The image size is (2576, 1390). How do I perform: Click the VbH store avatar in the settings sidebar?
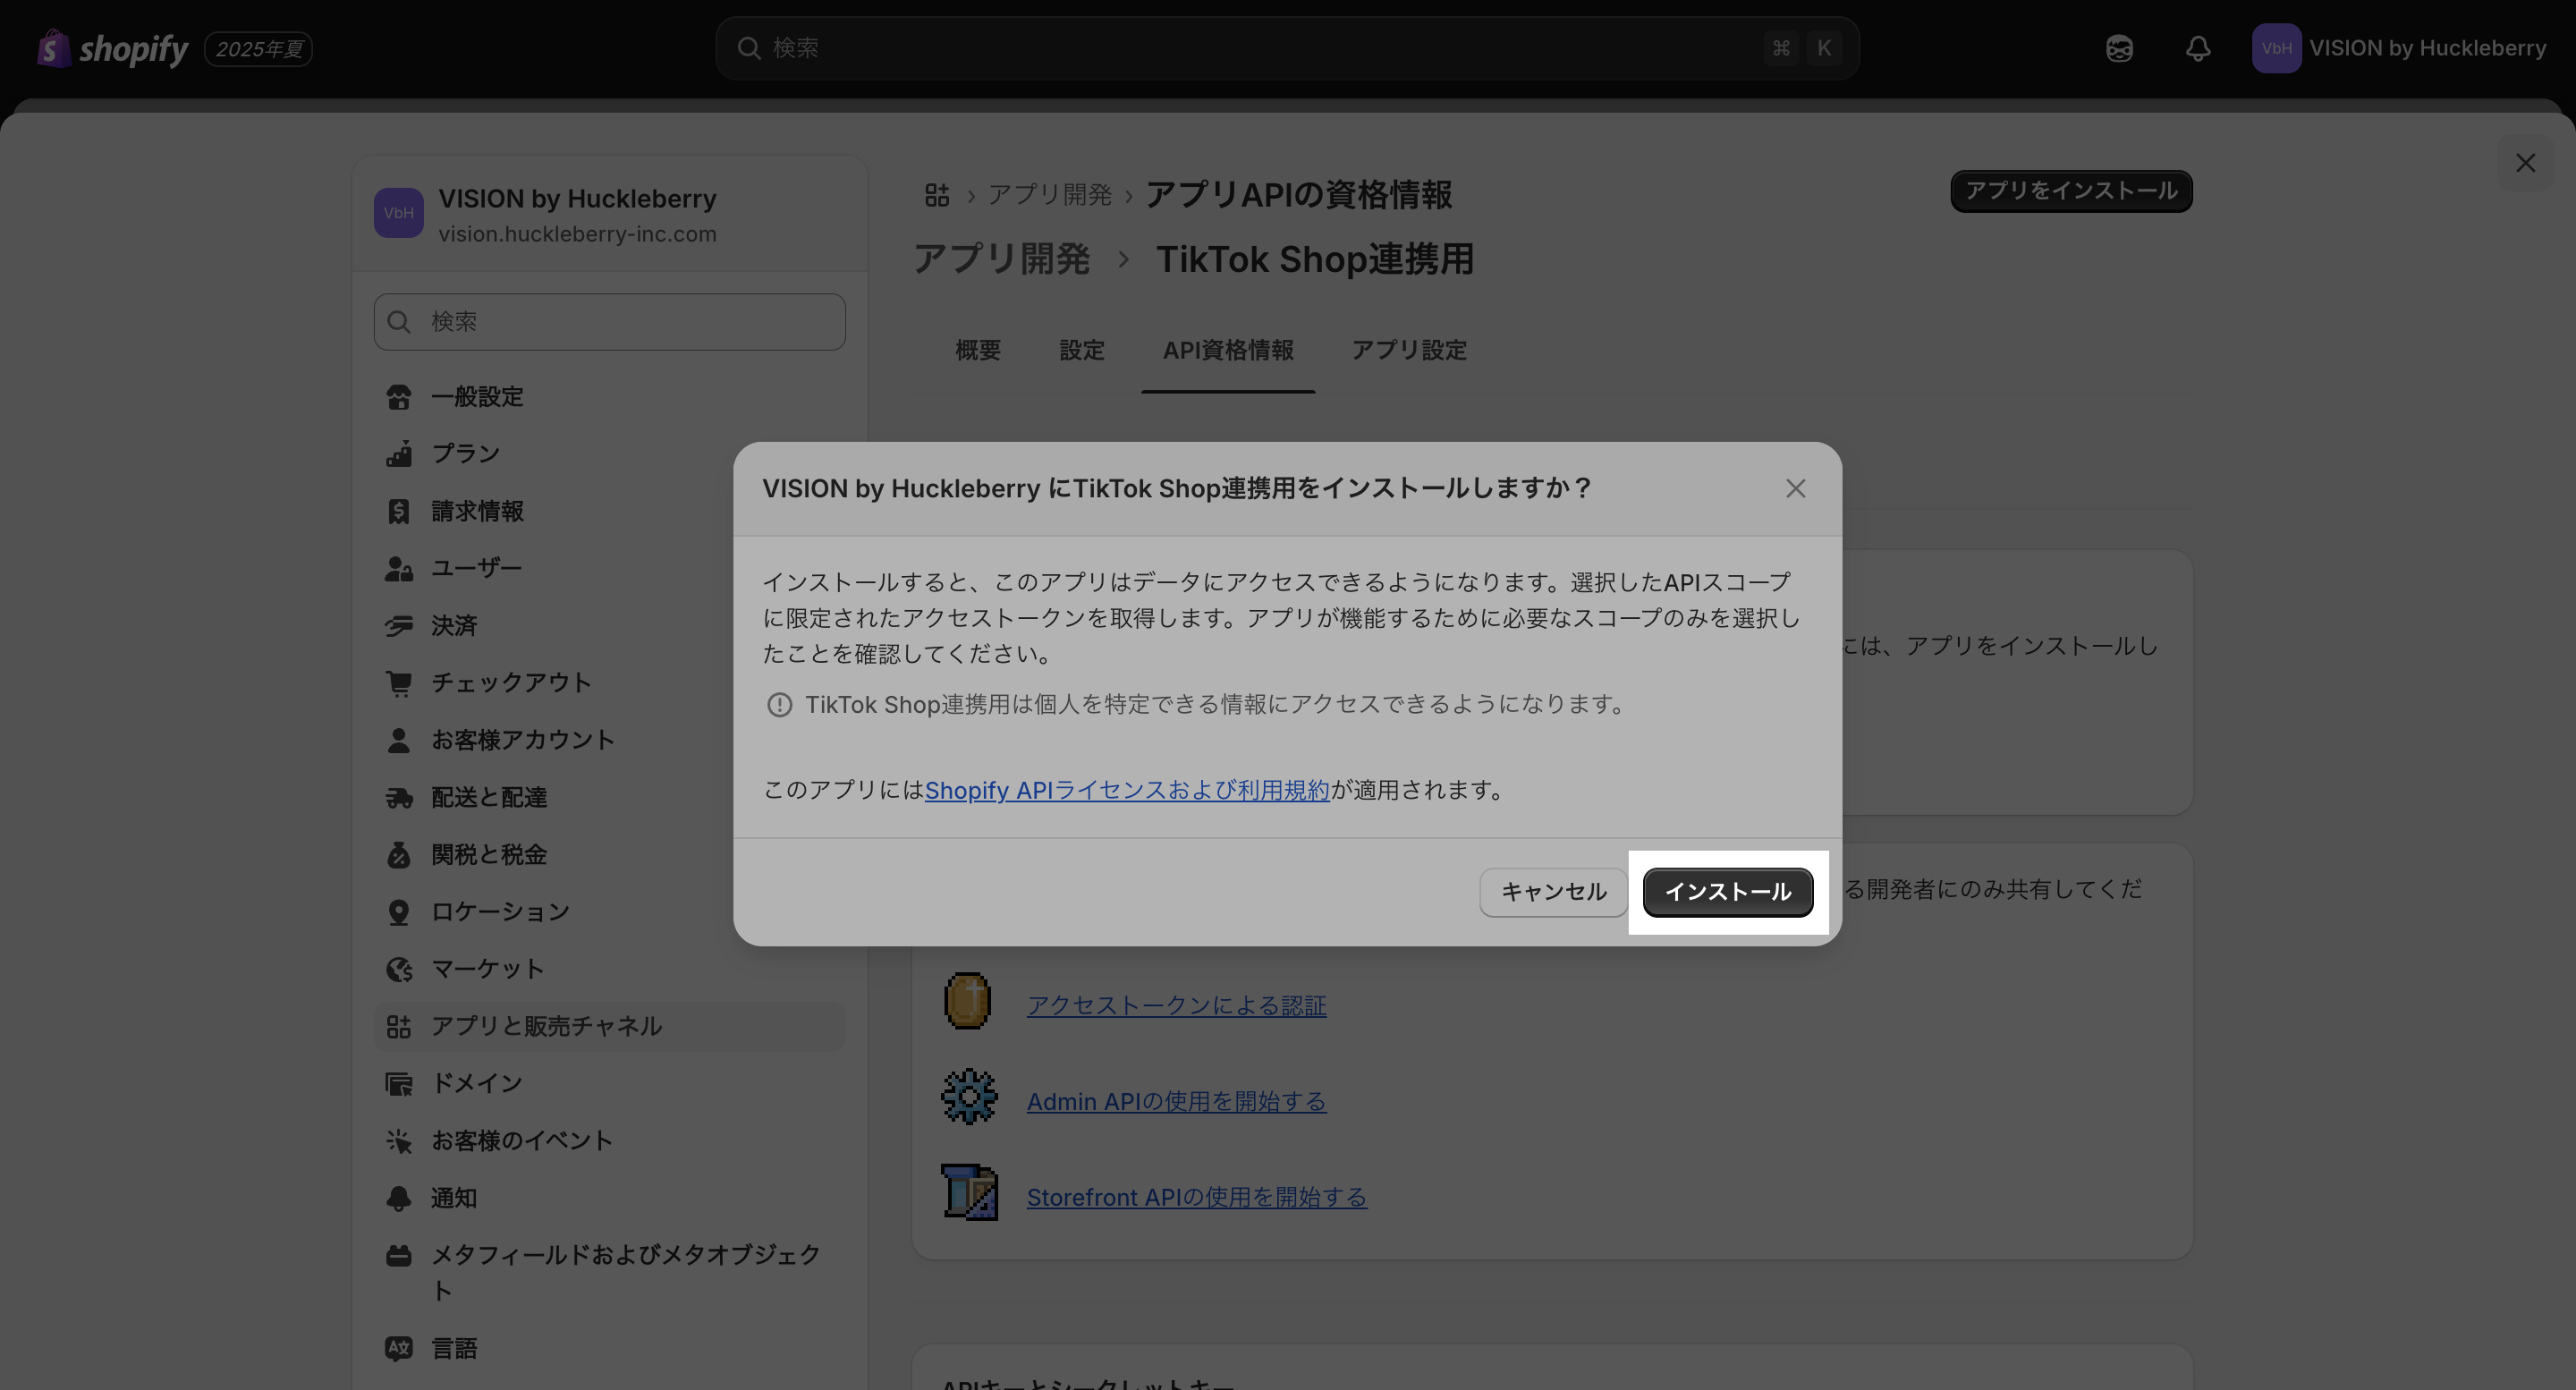(x=398, y=212)
